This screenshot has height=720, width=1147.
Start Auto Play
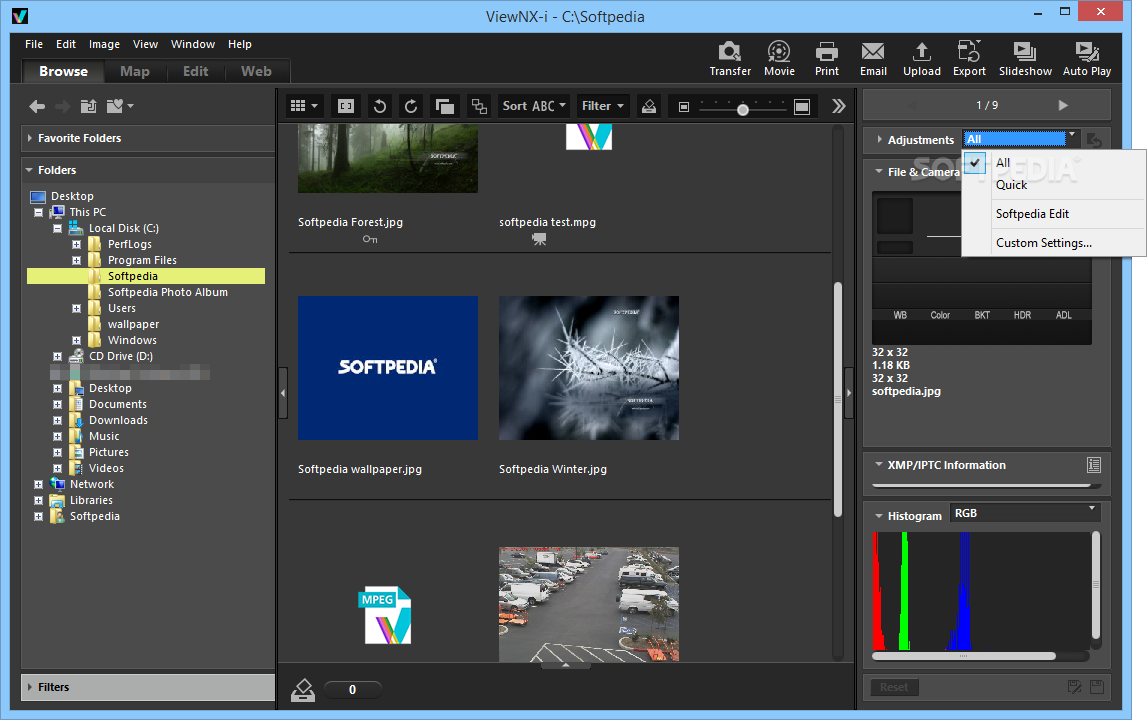[1086, 59]
